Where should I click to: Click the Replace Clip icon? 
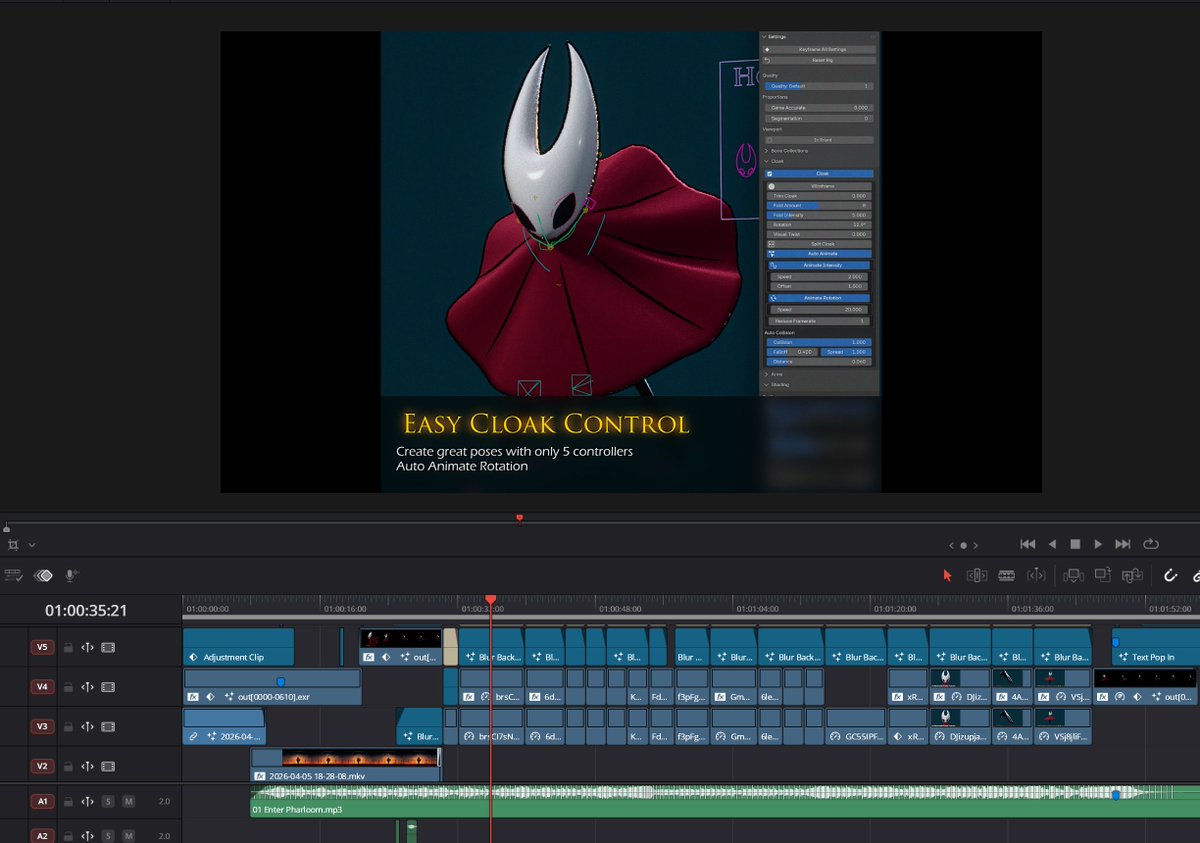coord(1132,575)
